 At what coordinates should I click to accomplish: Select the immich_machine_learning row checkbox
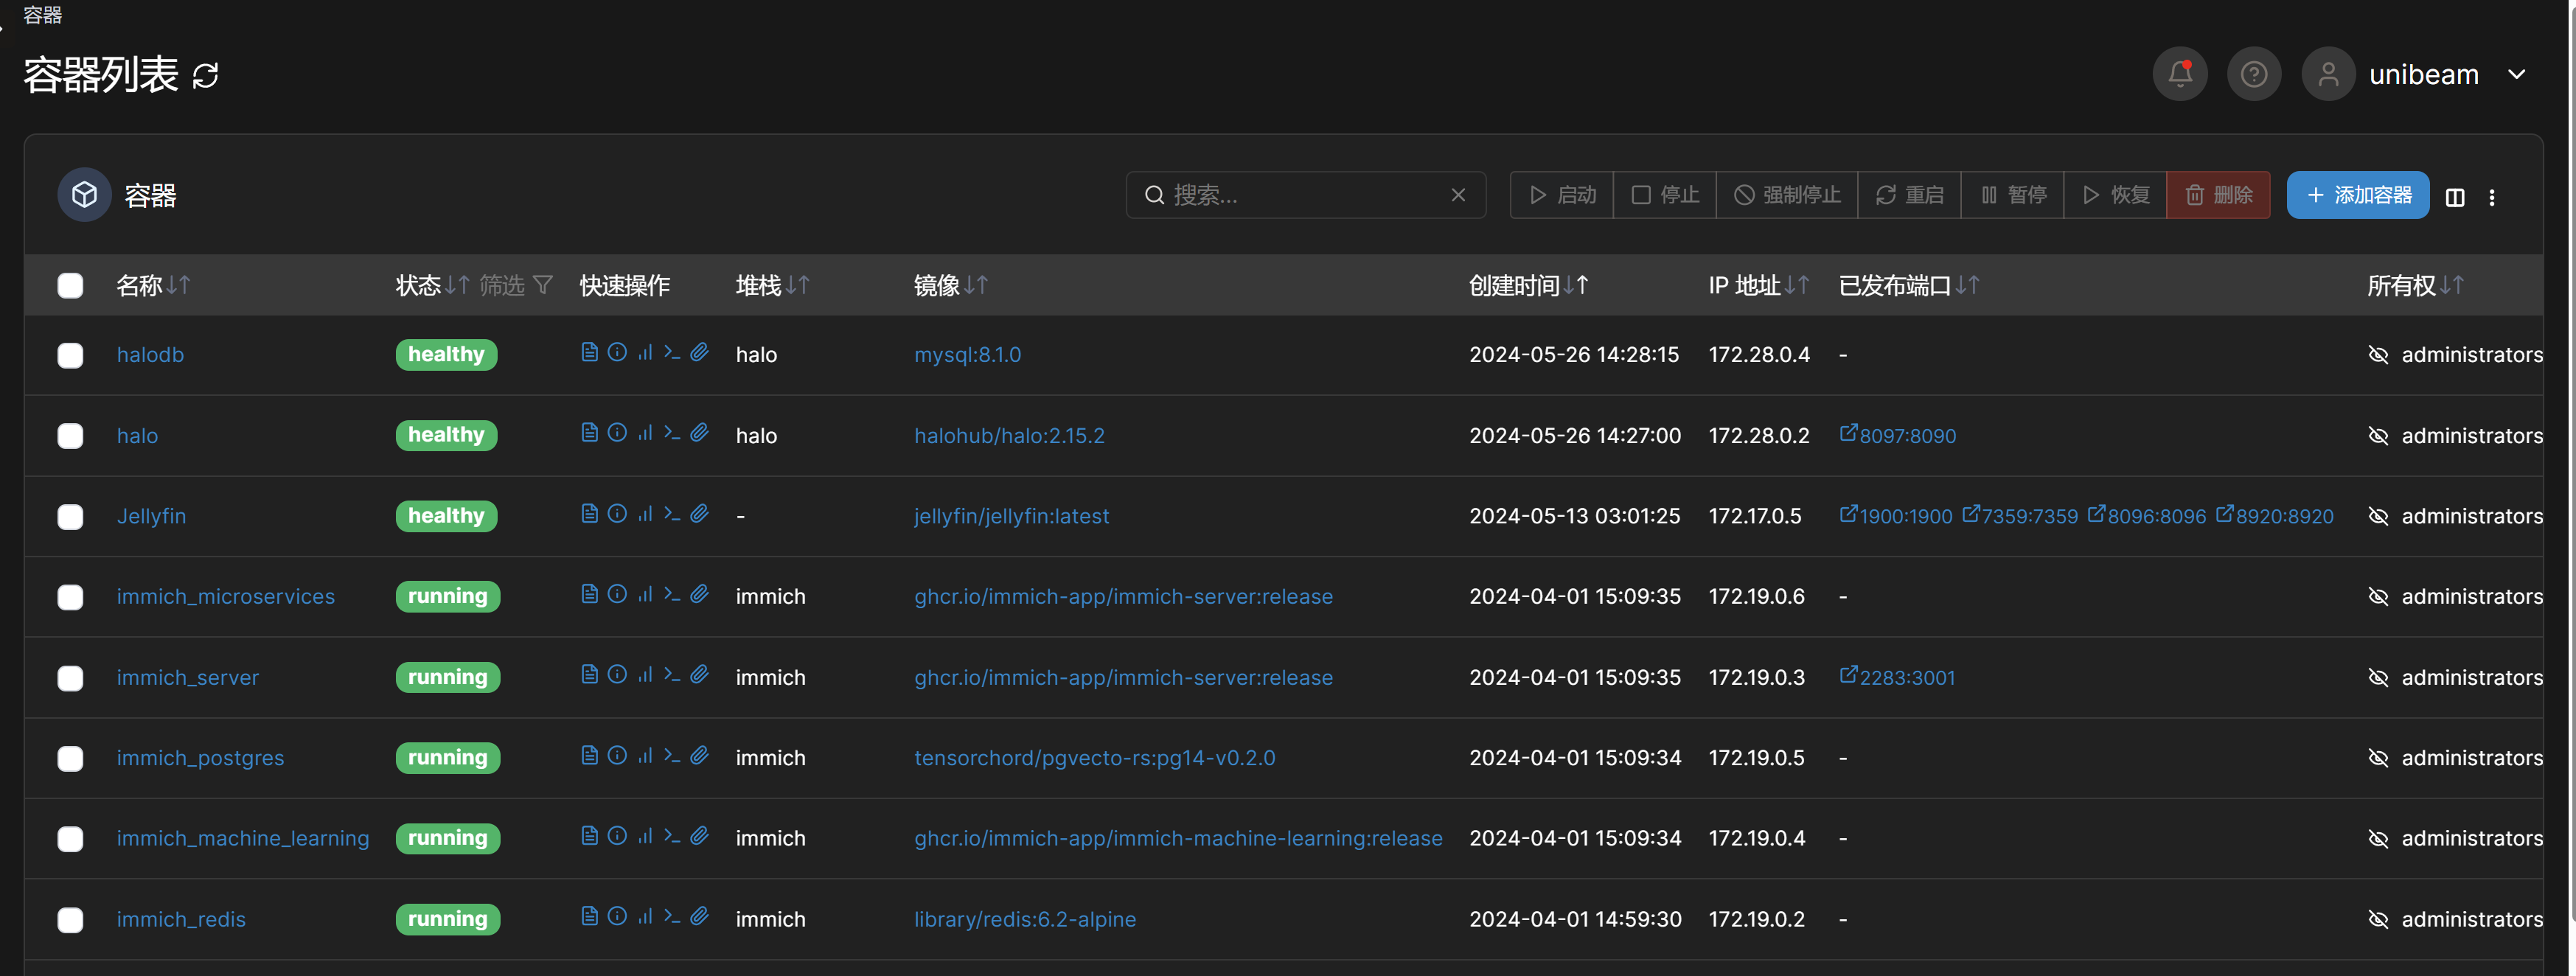(70, 839)
